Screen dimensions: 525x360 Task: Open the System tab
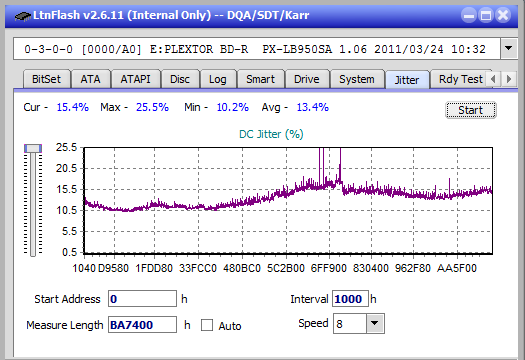pyautogui.click(x=357, y=79)
